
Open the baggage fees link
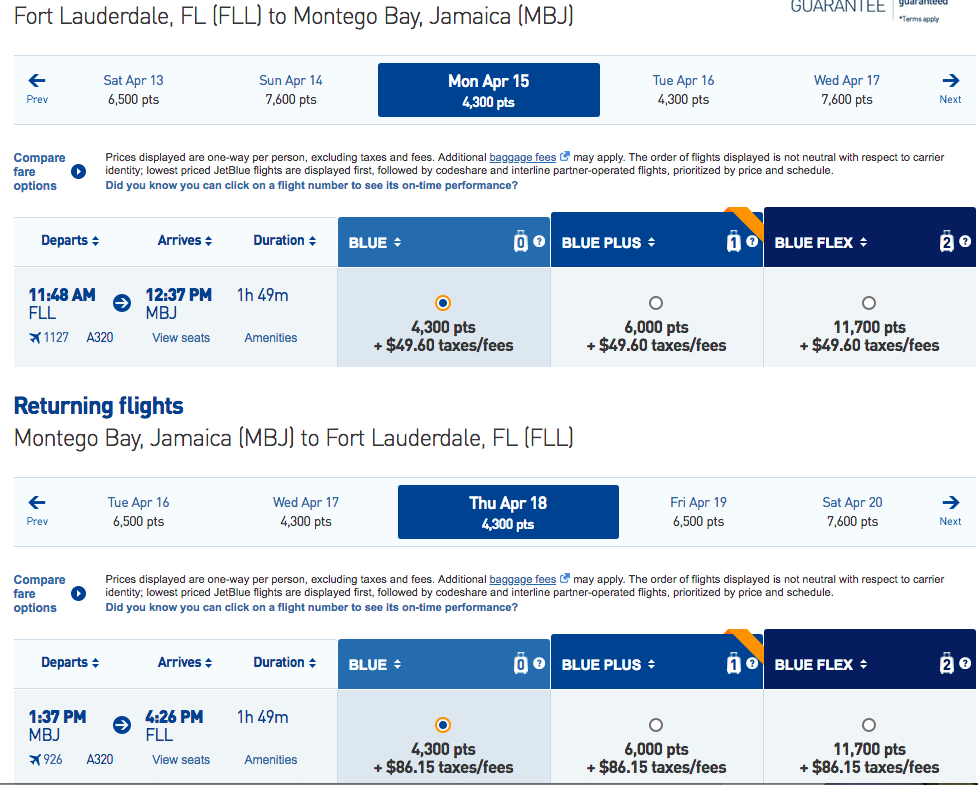(523, 157)
